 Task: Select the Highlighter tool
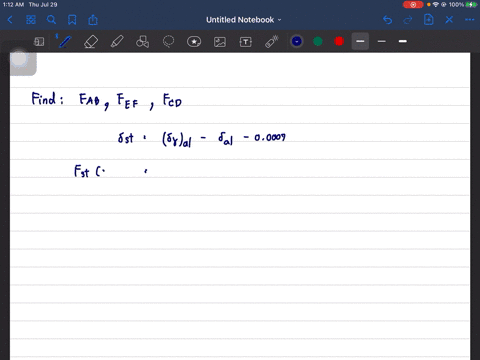coord(117,42)
